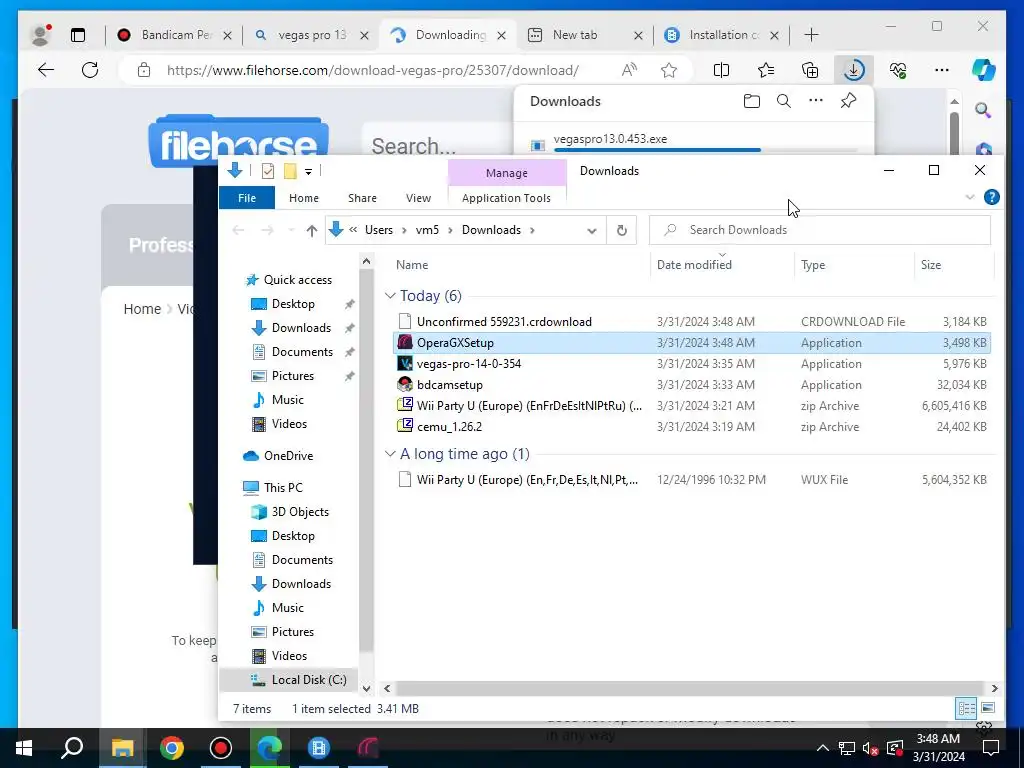This screenshot has width=1024, height=768.
Task: Open Windows Start menu
Action: 24,748
